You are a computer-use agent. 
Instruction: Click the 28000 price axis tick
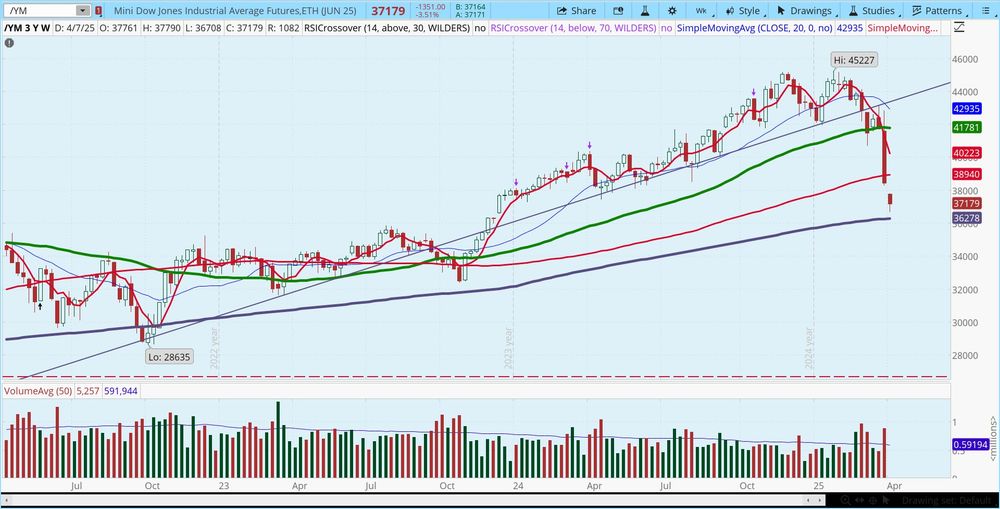pyautogui.click(x=964, y=355)
